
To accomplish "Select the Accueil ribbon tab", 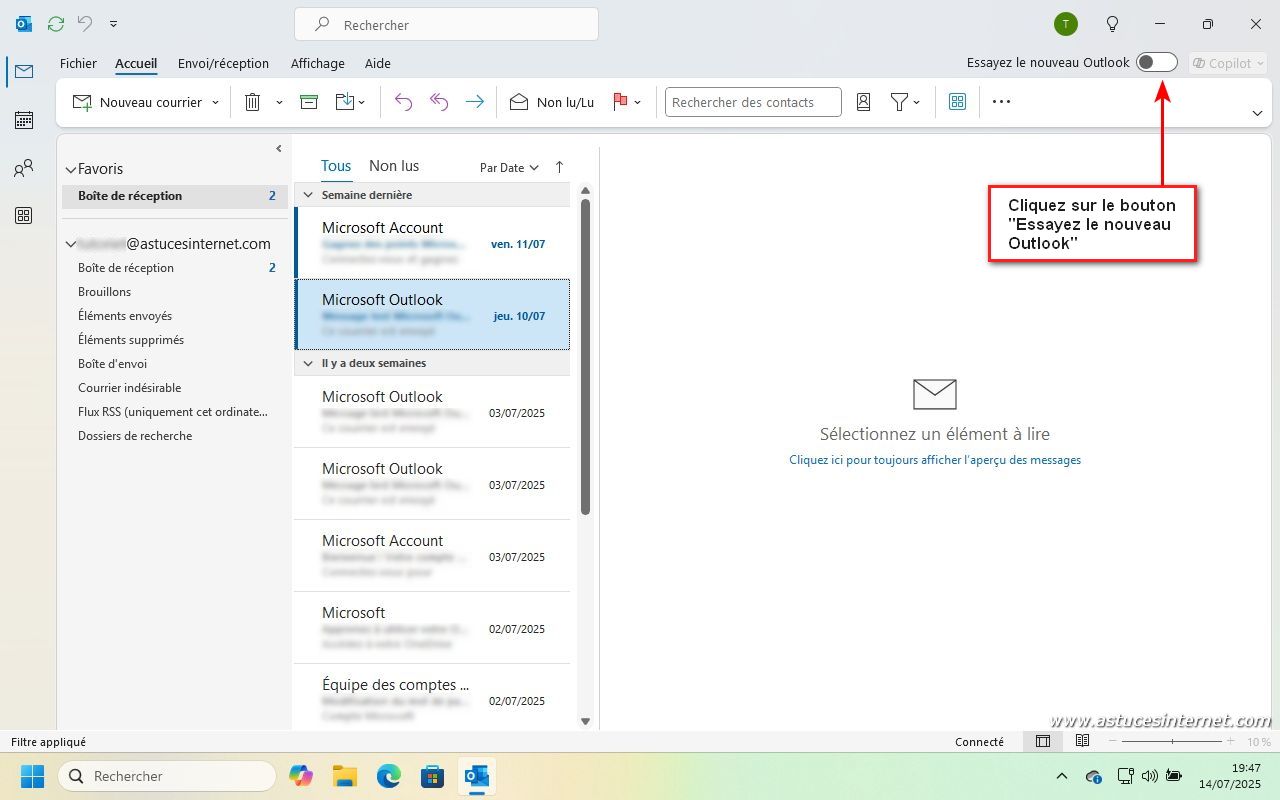I will pos(136,63).
